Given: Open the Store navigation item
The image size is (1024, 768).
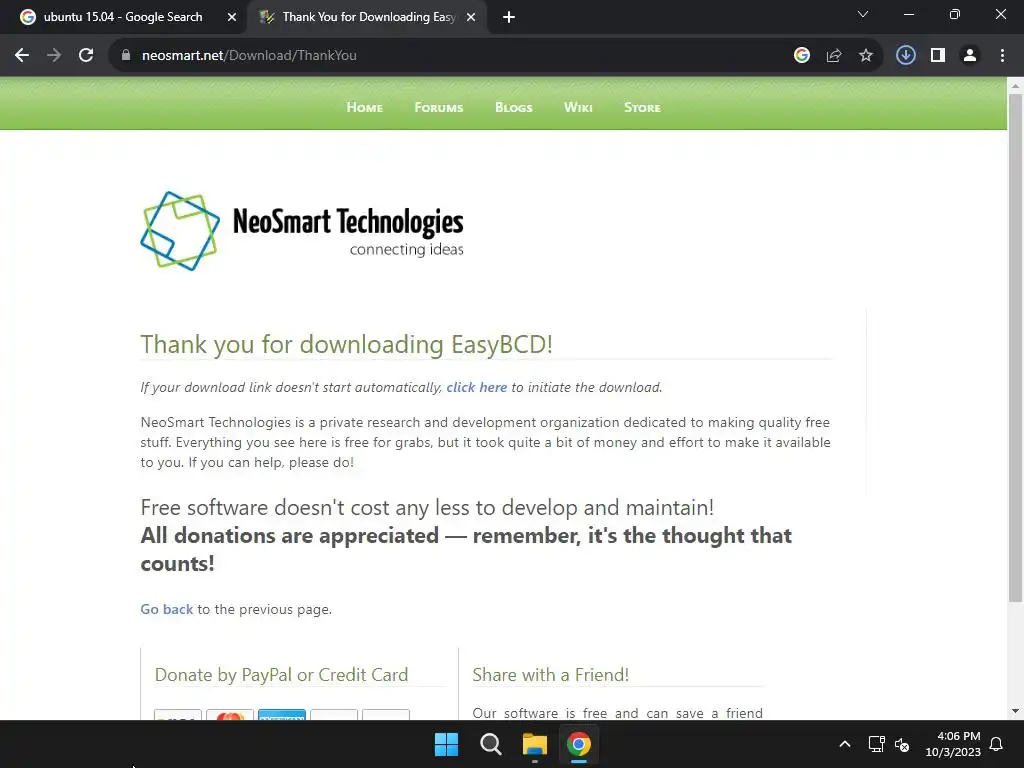Looking at the screenshot, I should [642, 107].
